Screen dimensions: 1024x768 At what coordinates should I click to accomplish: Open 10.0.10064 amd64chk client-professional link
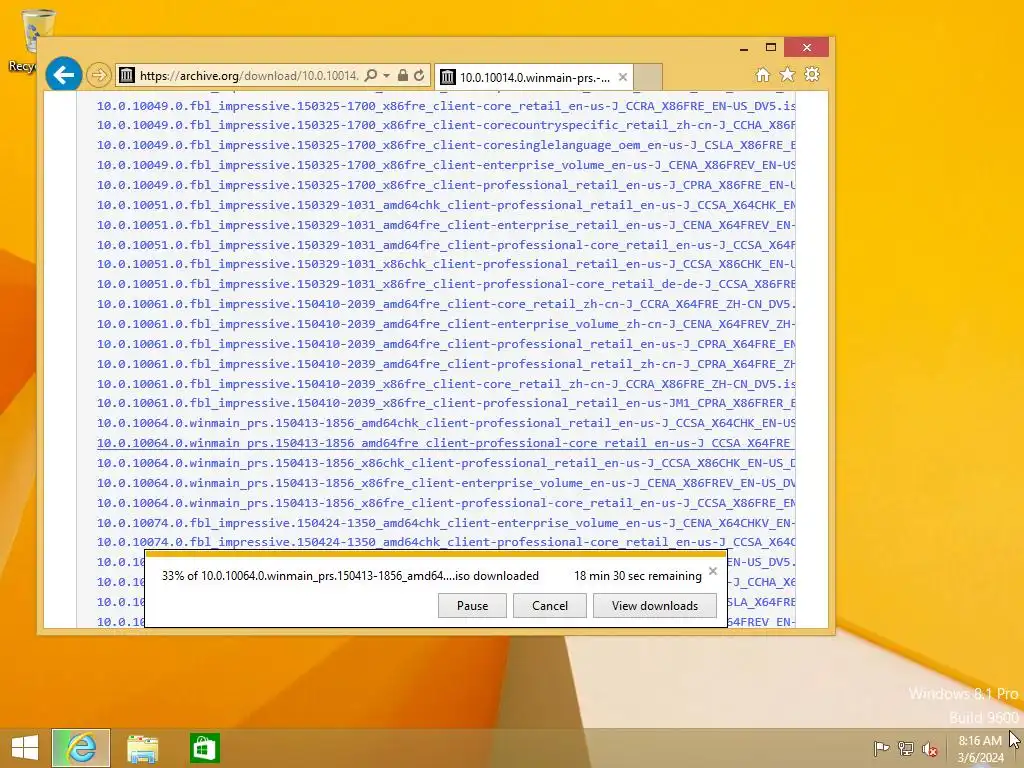[446, 423]
